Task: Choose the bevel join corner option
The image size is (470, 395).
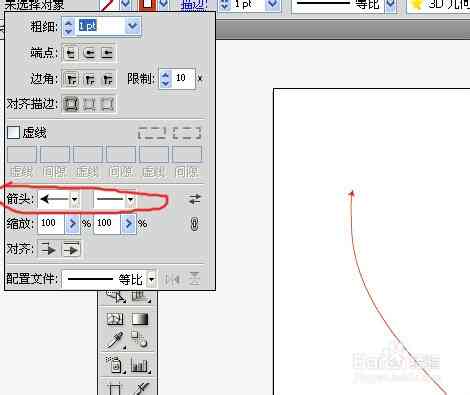Action: pyautogui.click(x=107, y=79)
